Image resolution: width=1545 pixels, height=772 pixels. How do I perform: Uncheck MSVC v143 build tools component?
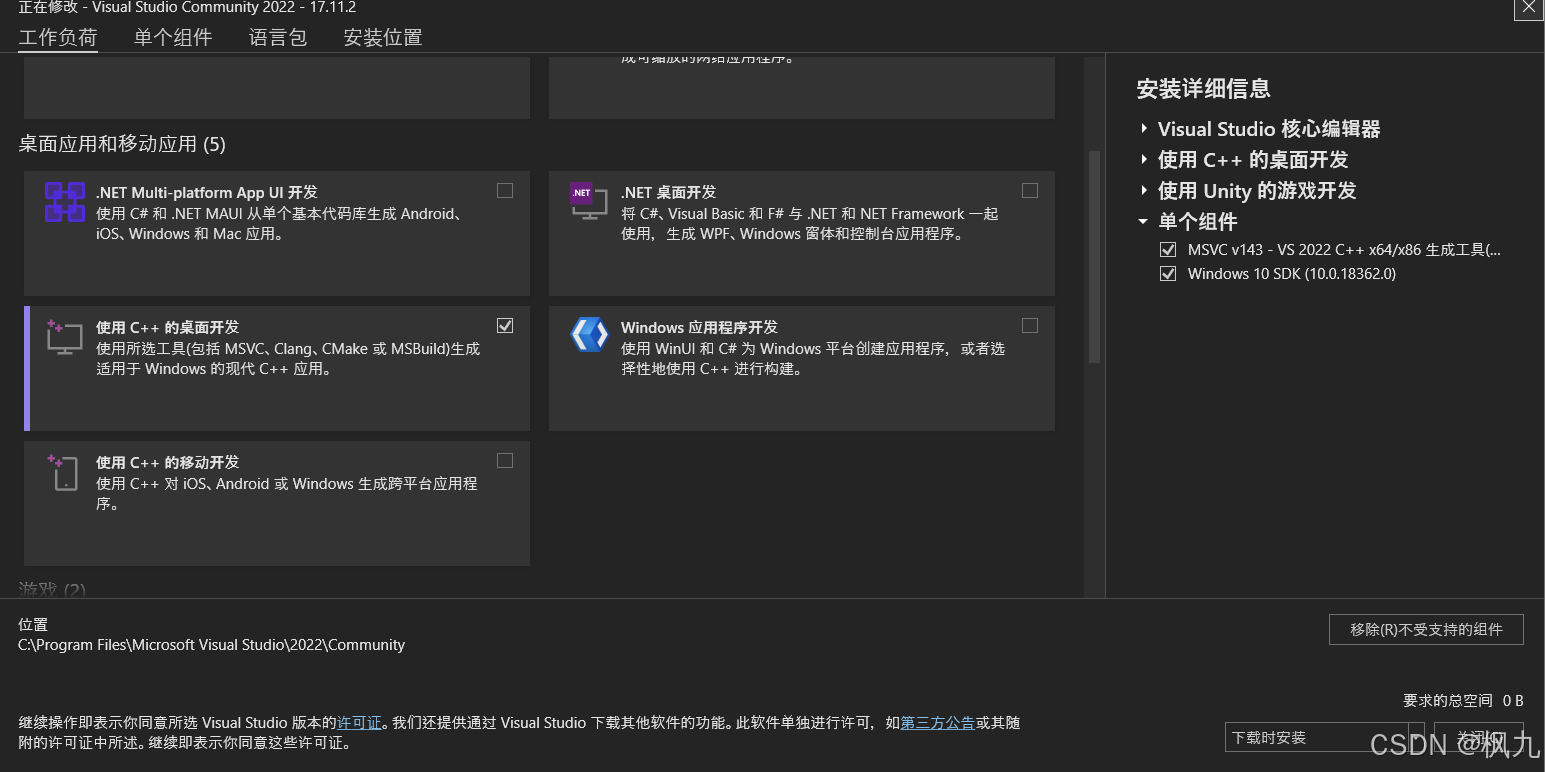[x=1167, y=249]
